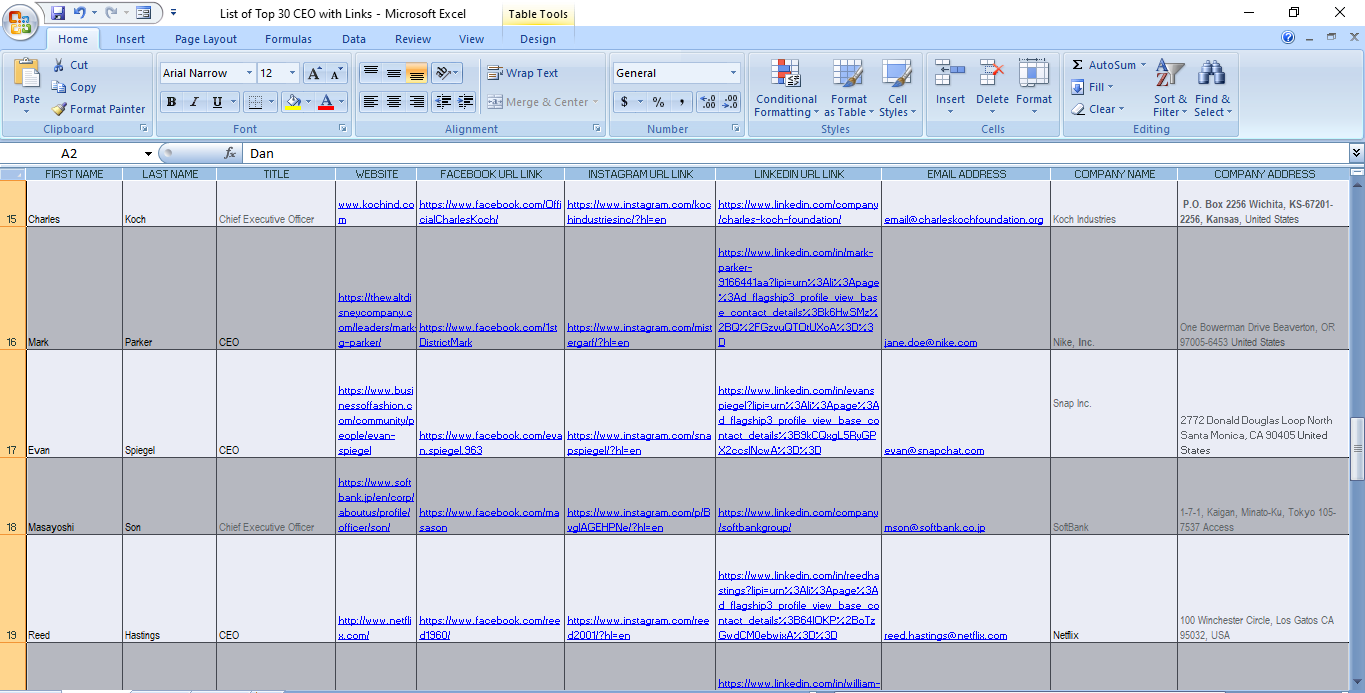The image size is (1365, 693).
Task: Open the reed.hastings@netflix.com email link
Action: (945, 635)
